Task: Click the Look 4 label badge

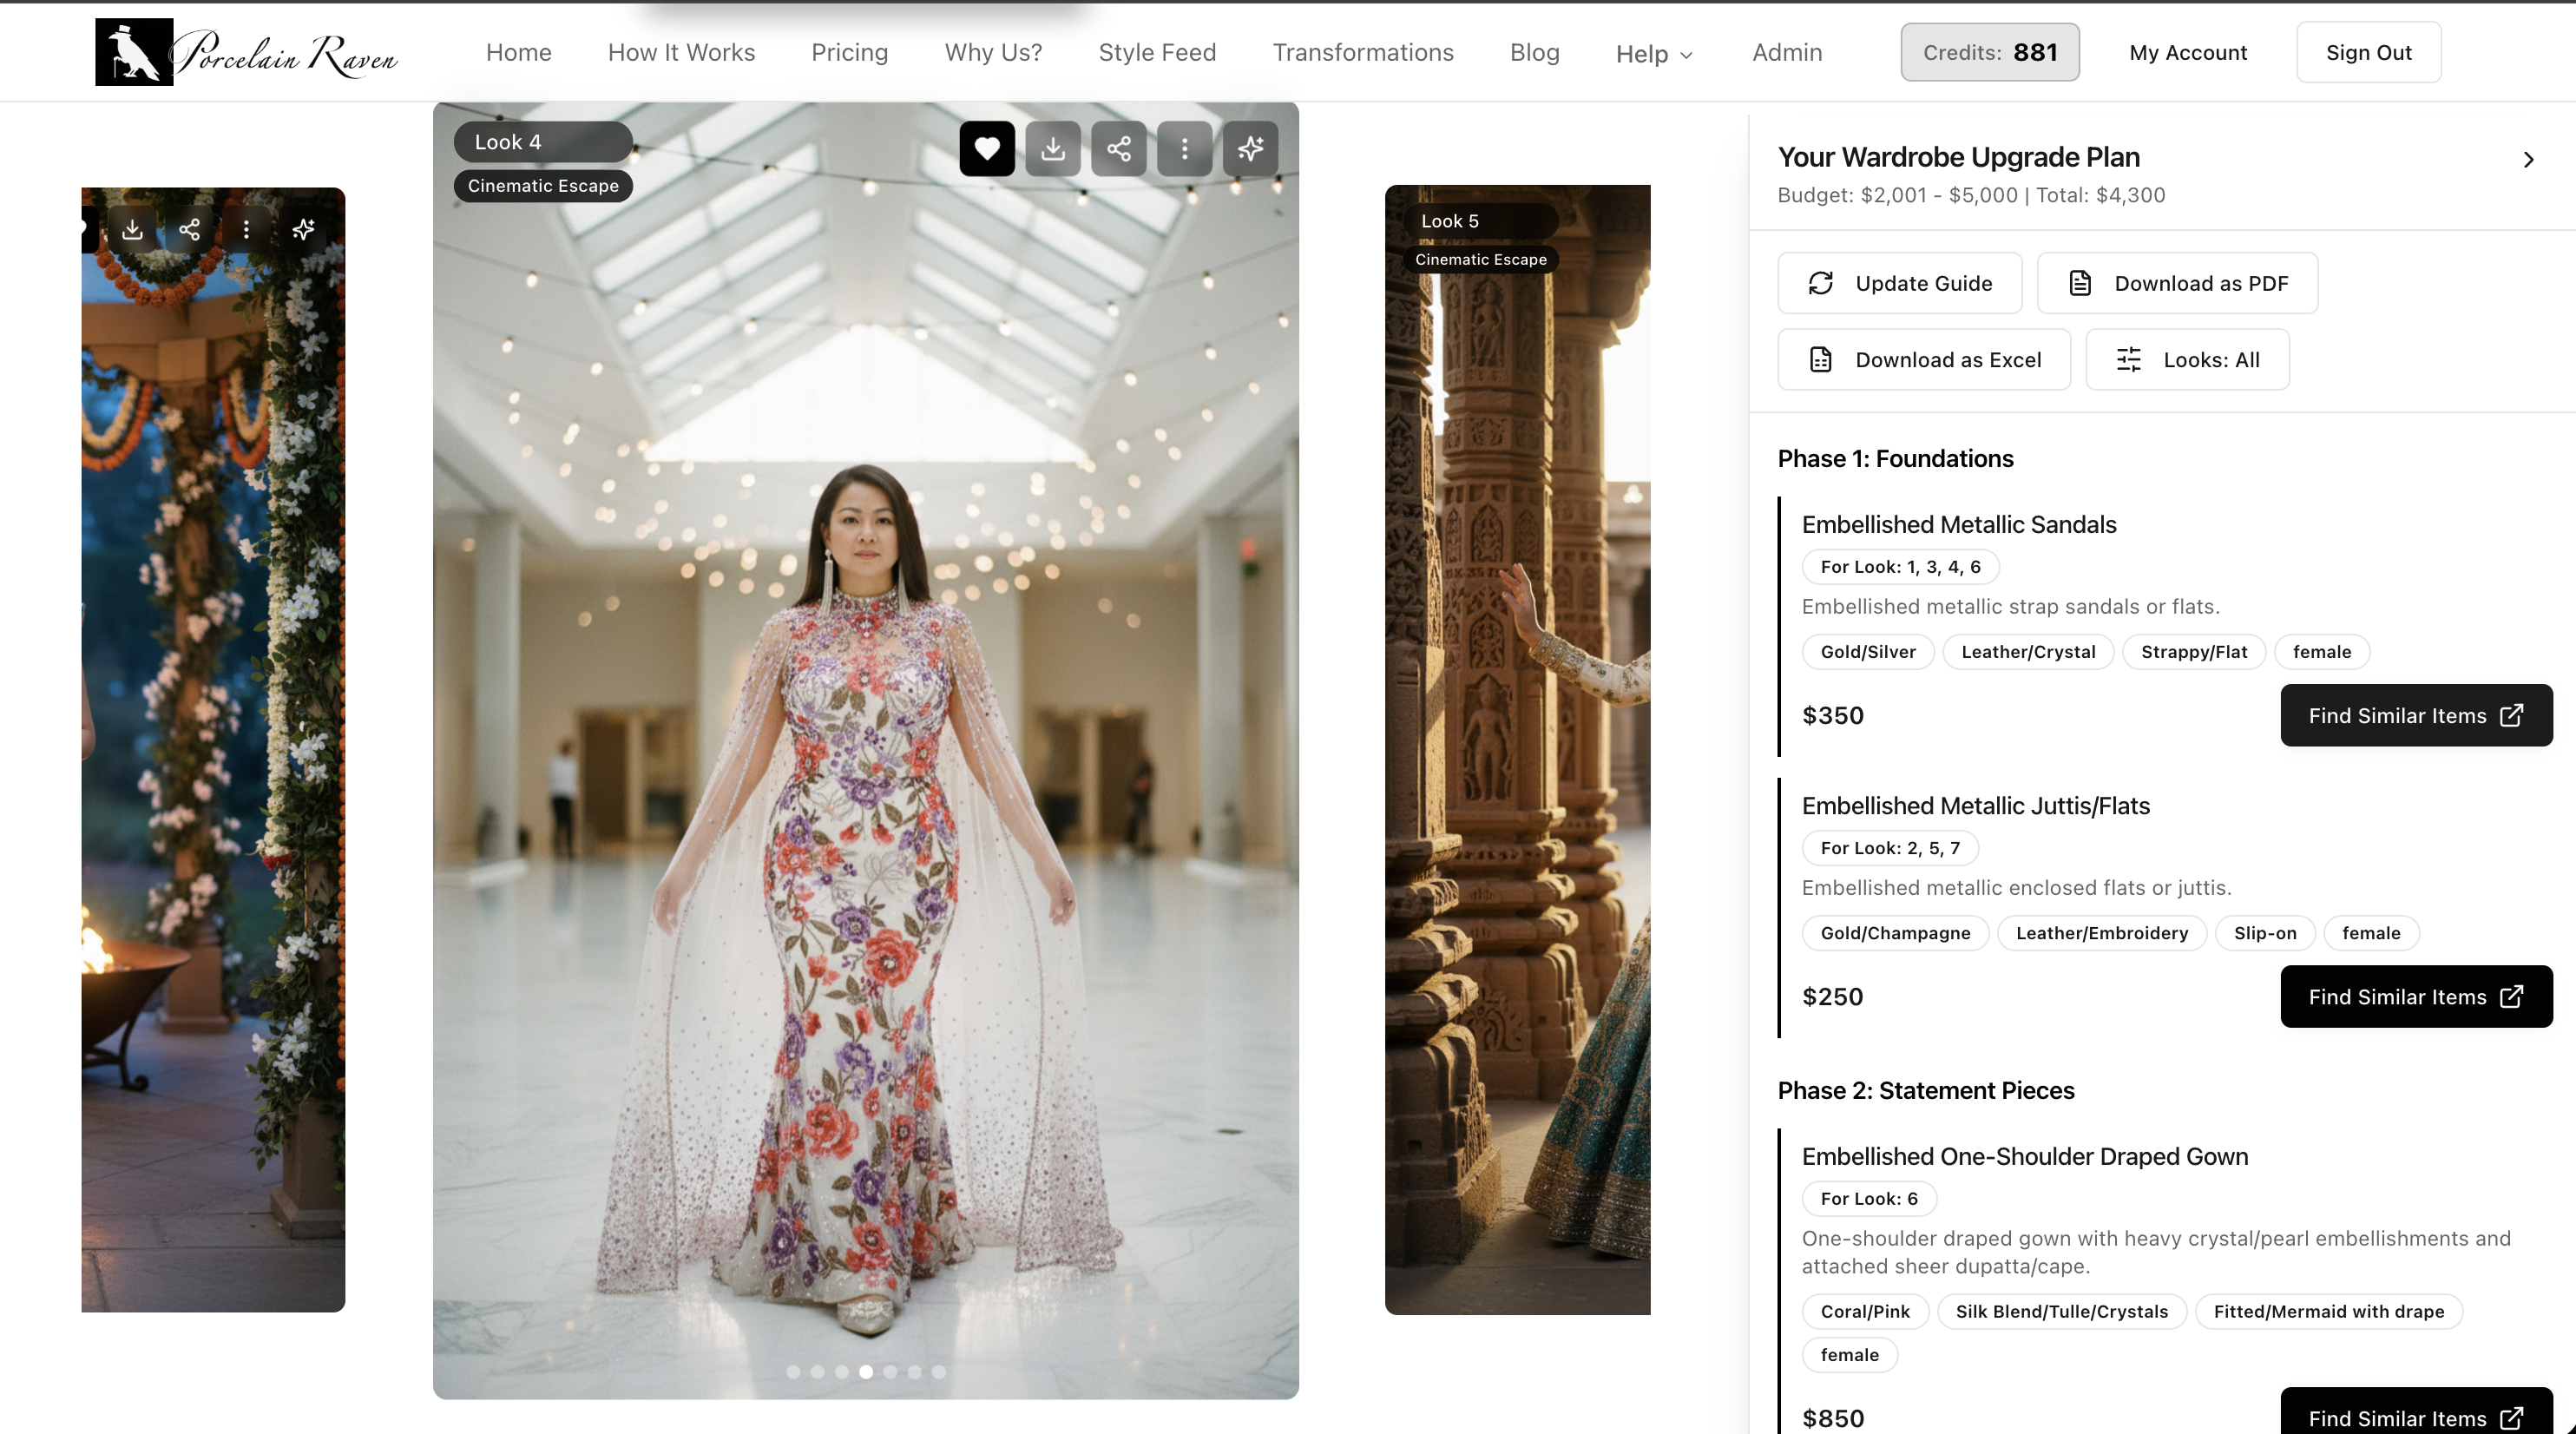Action: click(543, 142)
